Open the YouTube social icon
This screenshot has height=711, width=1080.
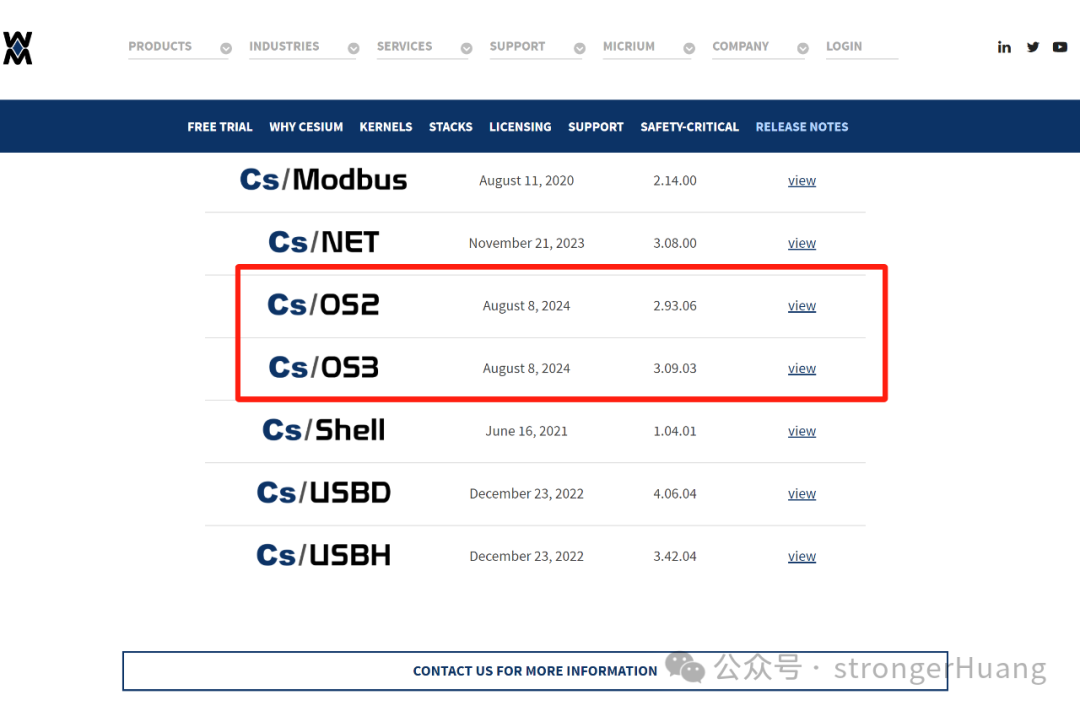coord(1060,47)
